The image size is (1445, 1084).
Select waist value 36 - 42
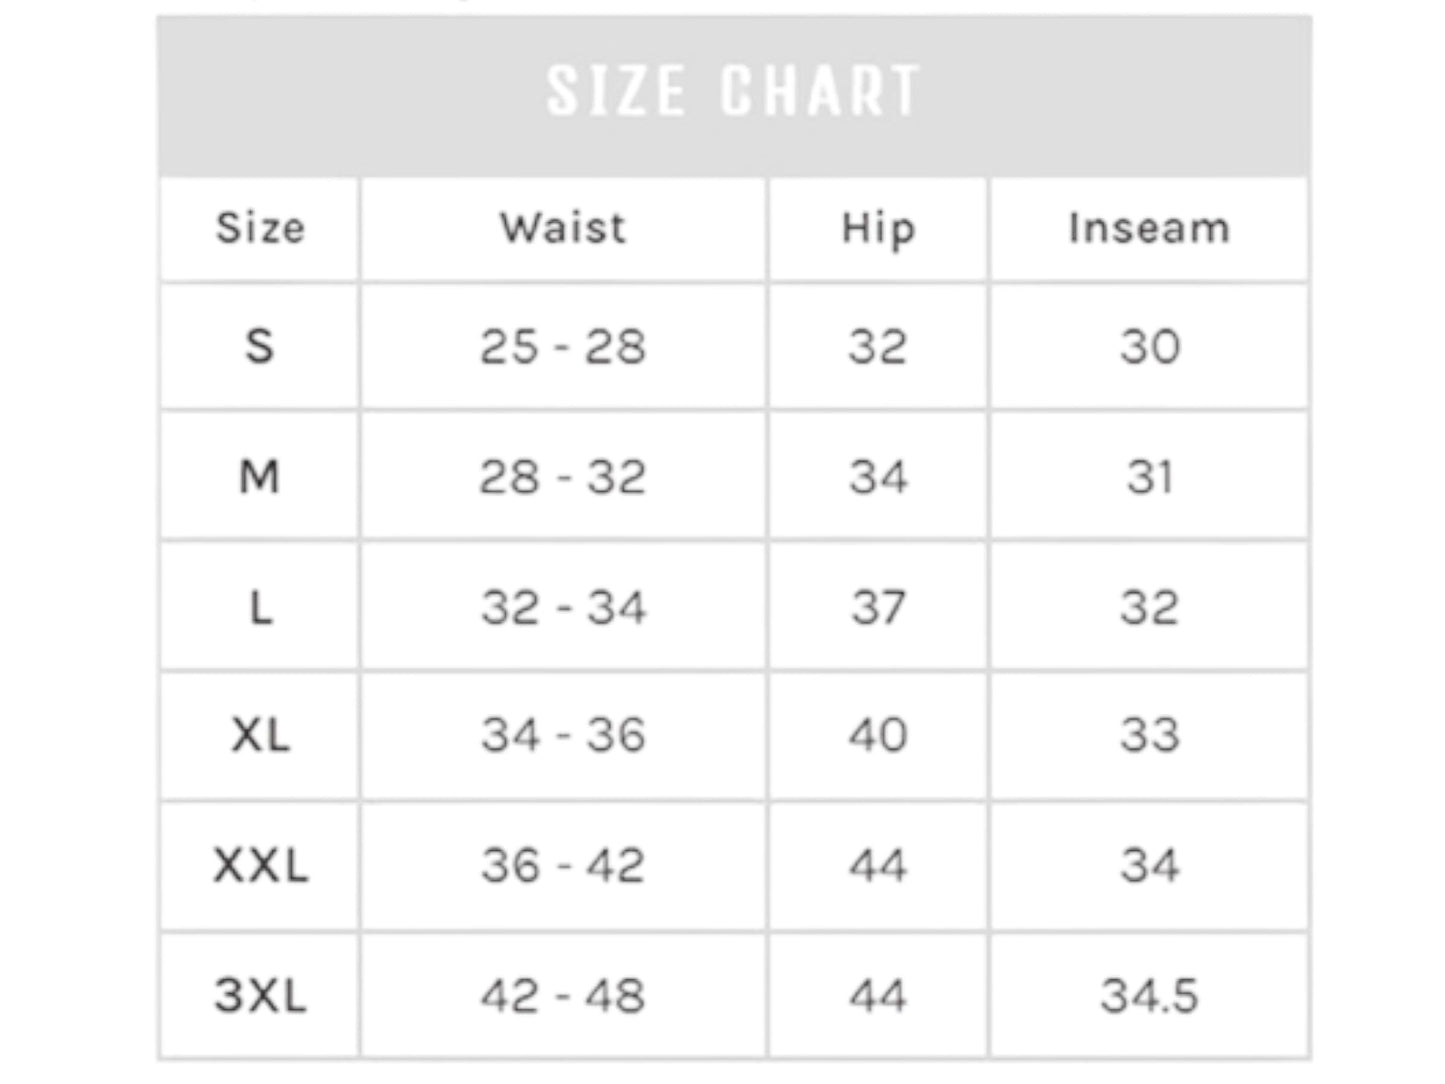[x=563, y=865]
